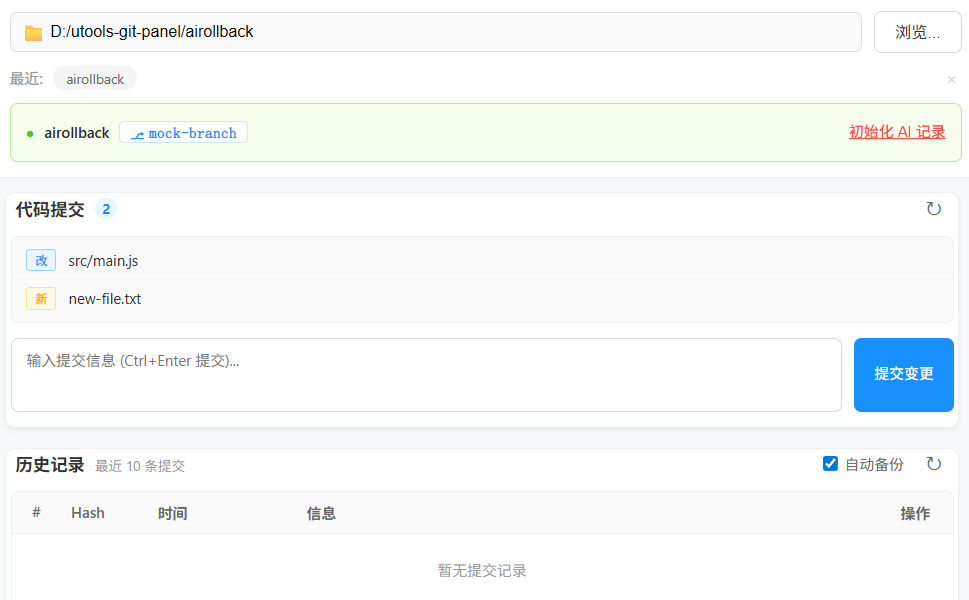Click the 新 new-file badge for new-file.txt
Image resolution: width=969 pixels, height=600 pixels.
click(x=41, y=299)
